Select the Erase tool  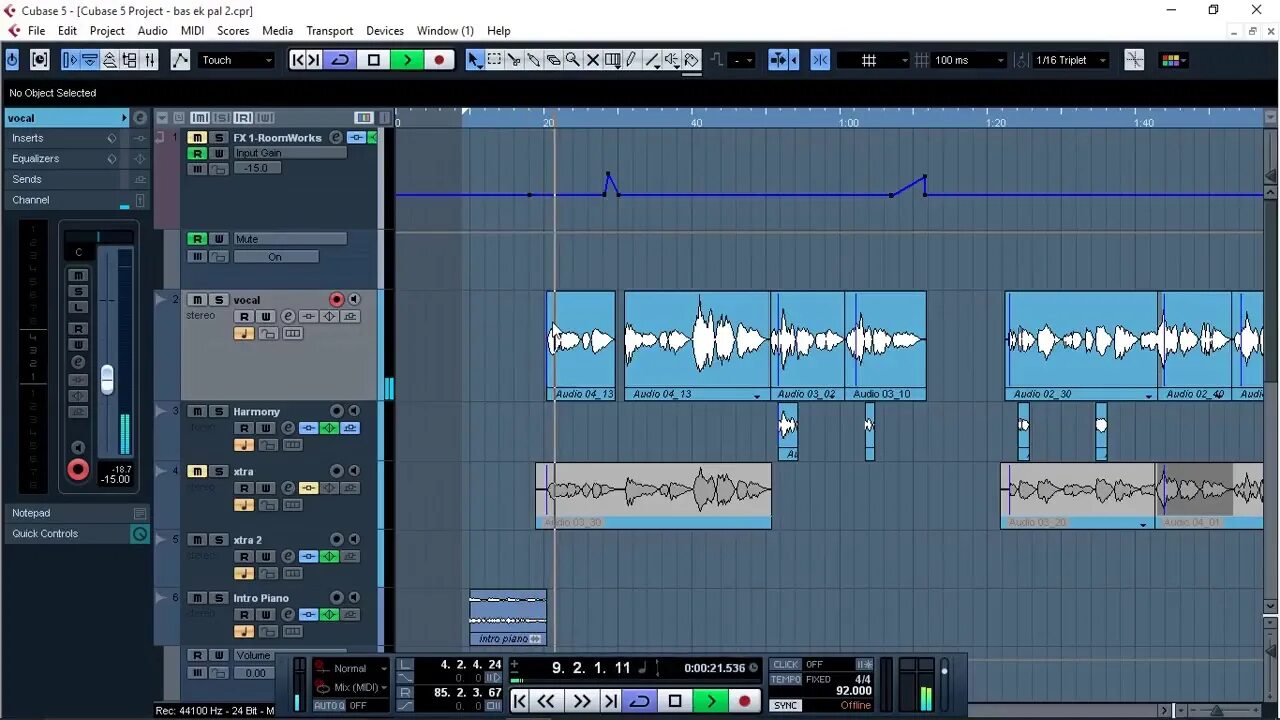(x=553, y=60)
